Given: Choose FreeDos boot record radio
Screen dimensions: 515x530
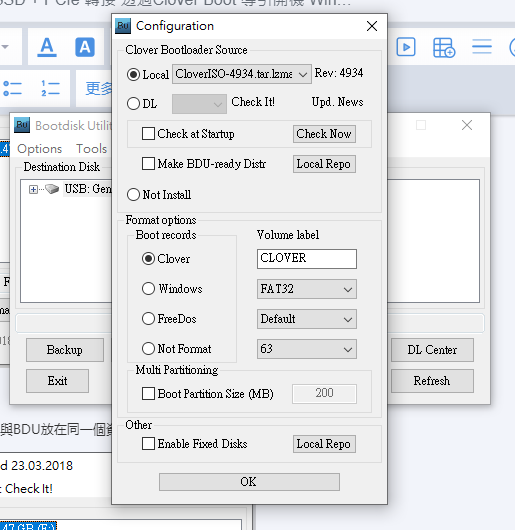Looking at the screenshot, I should [148, 318].
